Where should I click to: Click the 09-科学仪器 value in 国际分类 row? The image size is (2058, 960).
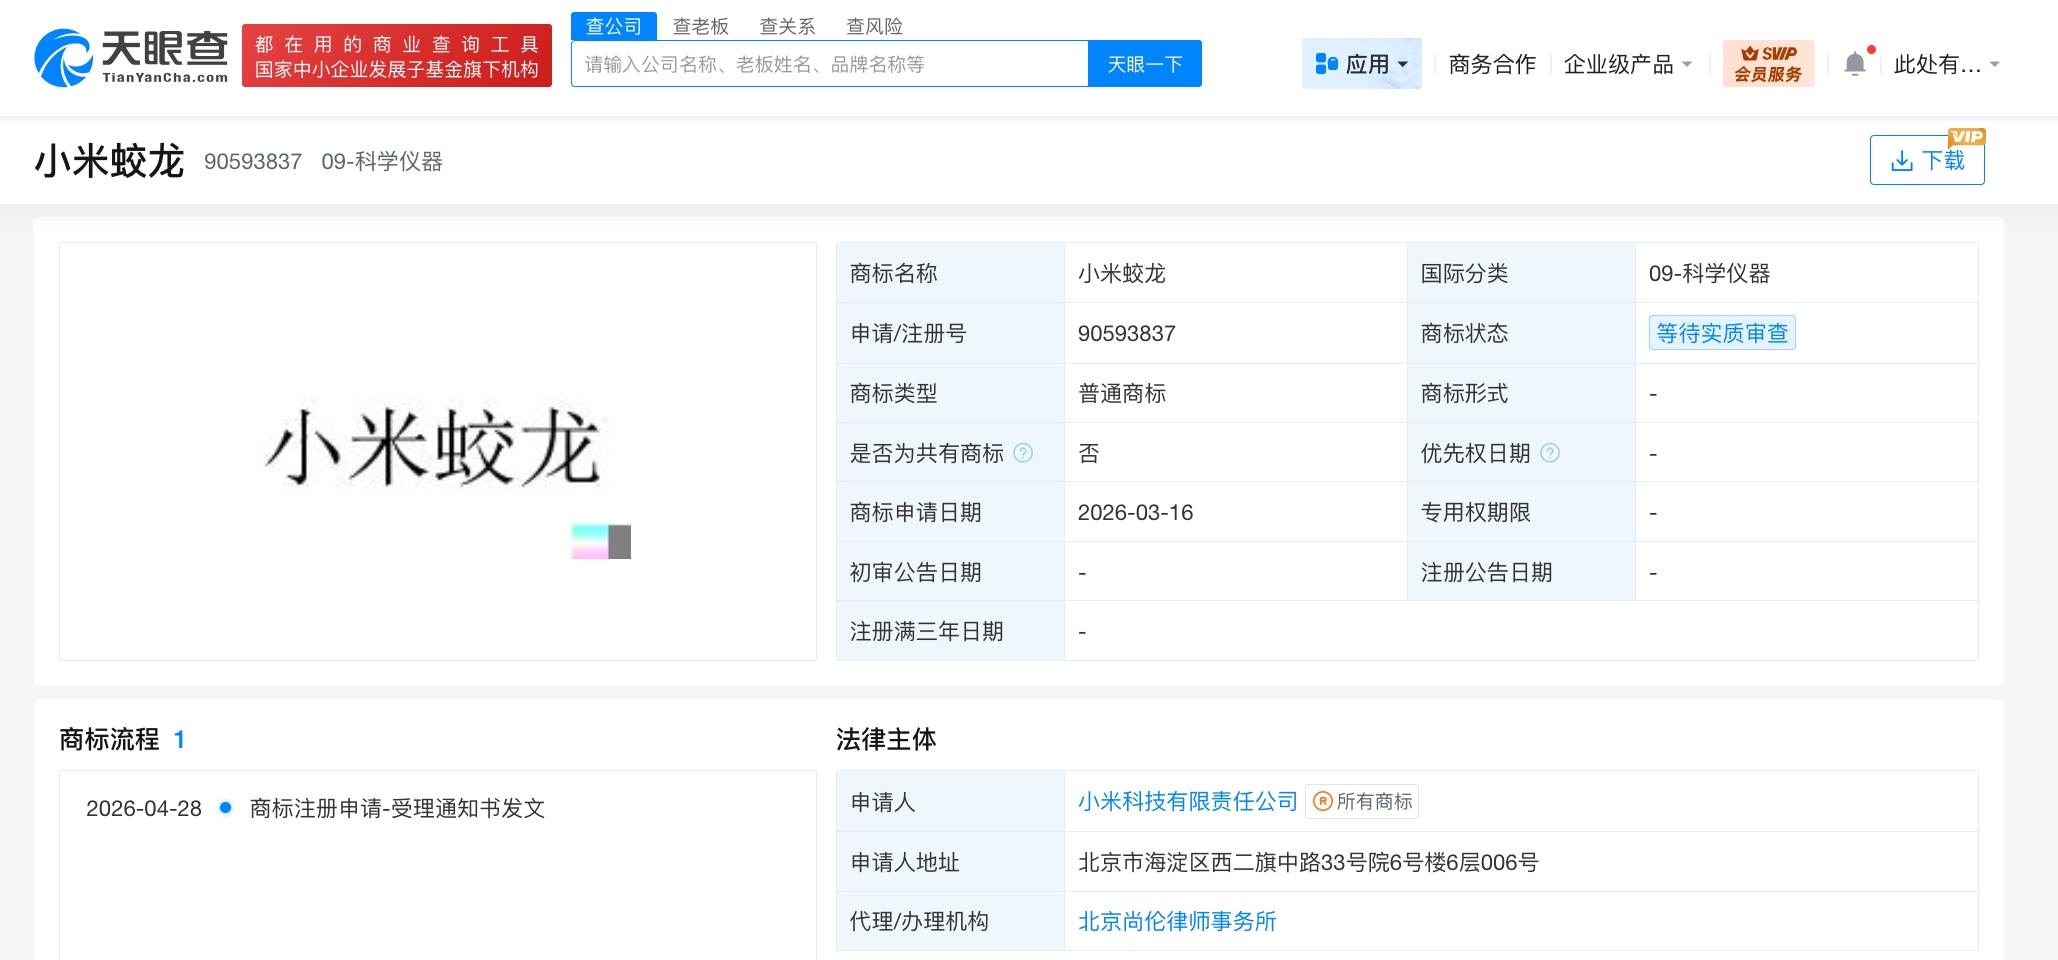point(1710,273)
